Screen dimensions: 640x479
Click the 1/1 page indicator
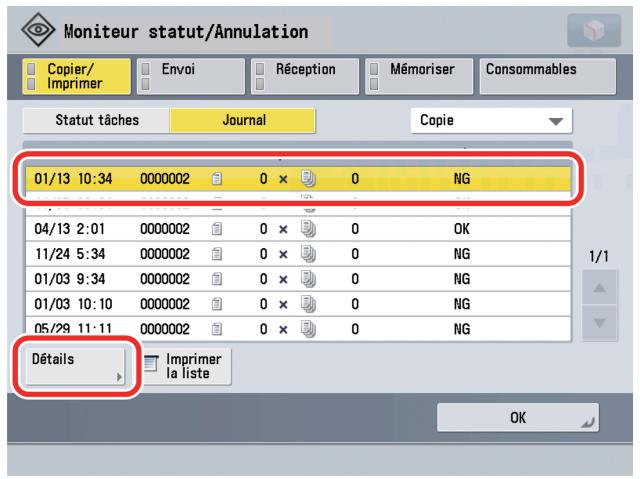click(599, 257)
